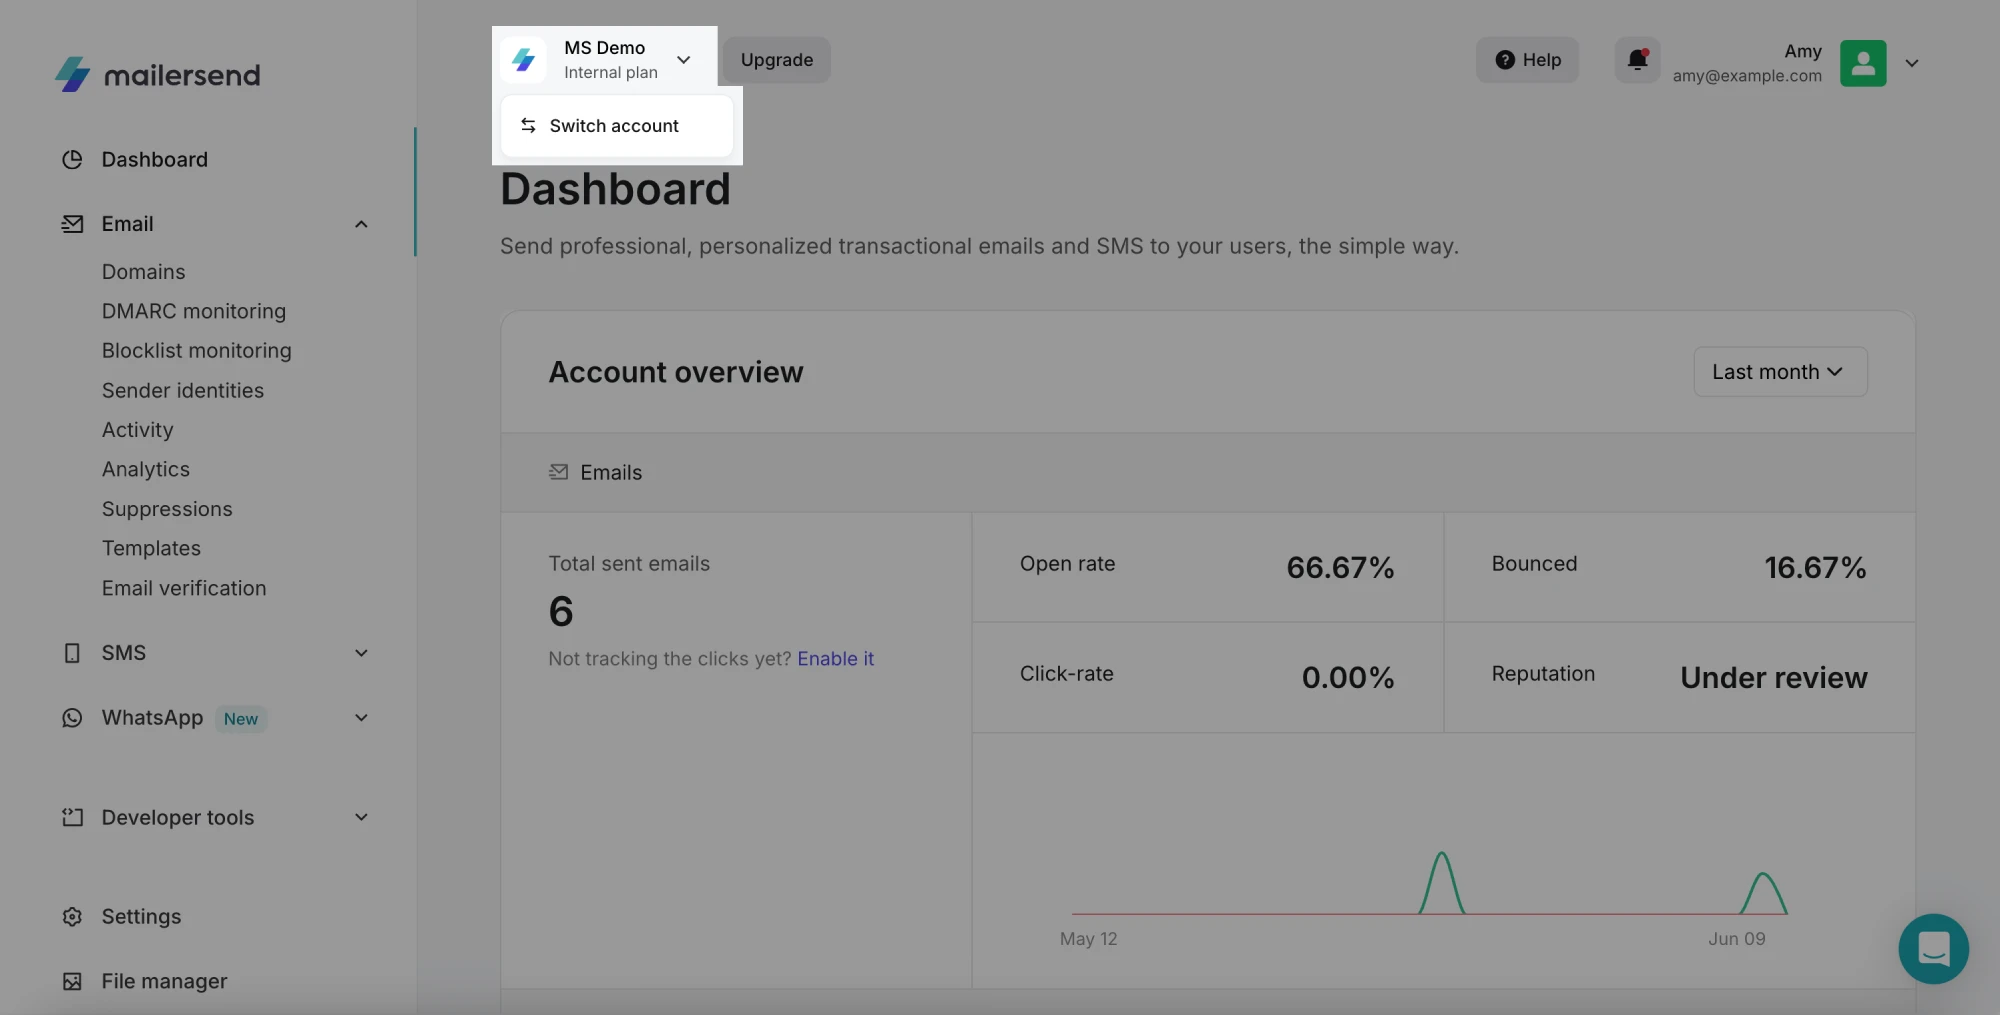Viewport: 2000px width, 1015px height.
Task: Click the total sent emails count 6
Action: tap(561, 612)
